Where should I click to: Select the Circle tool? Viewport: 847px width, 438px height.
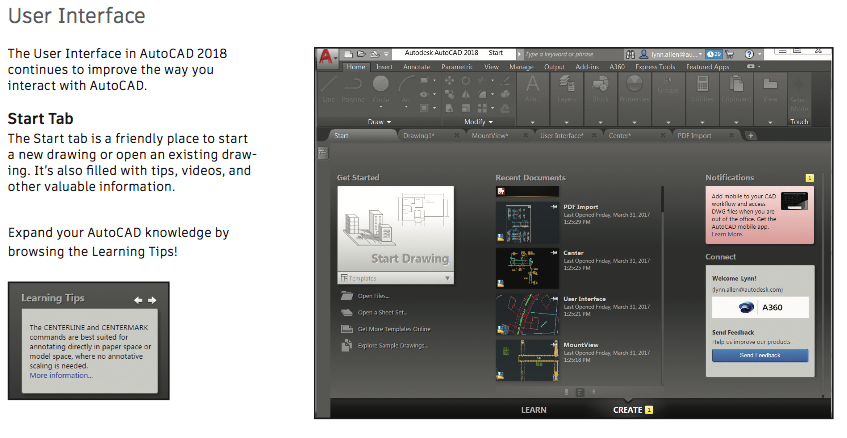point(381,89)
